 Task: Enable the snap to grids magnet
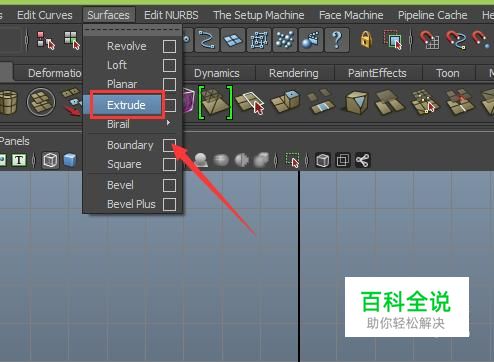(430, 40)
